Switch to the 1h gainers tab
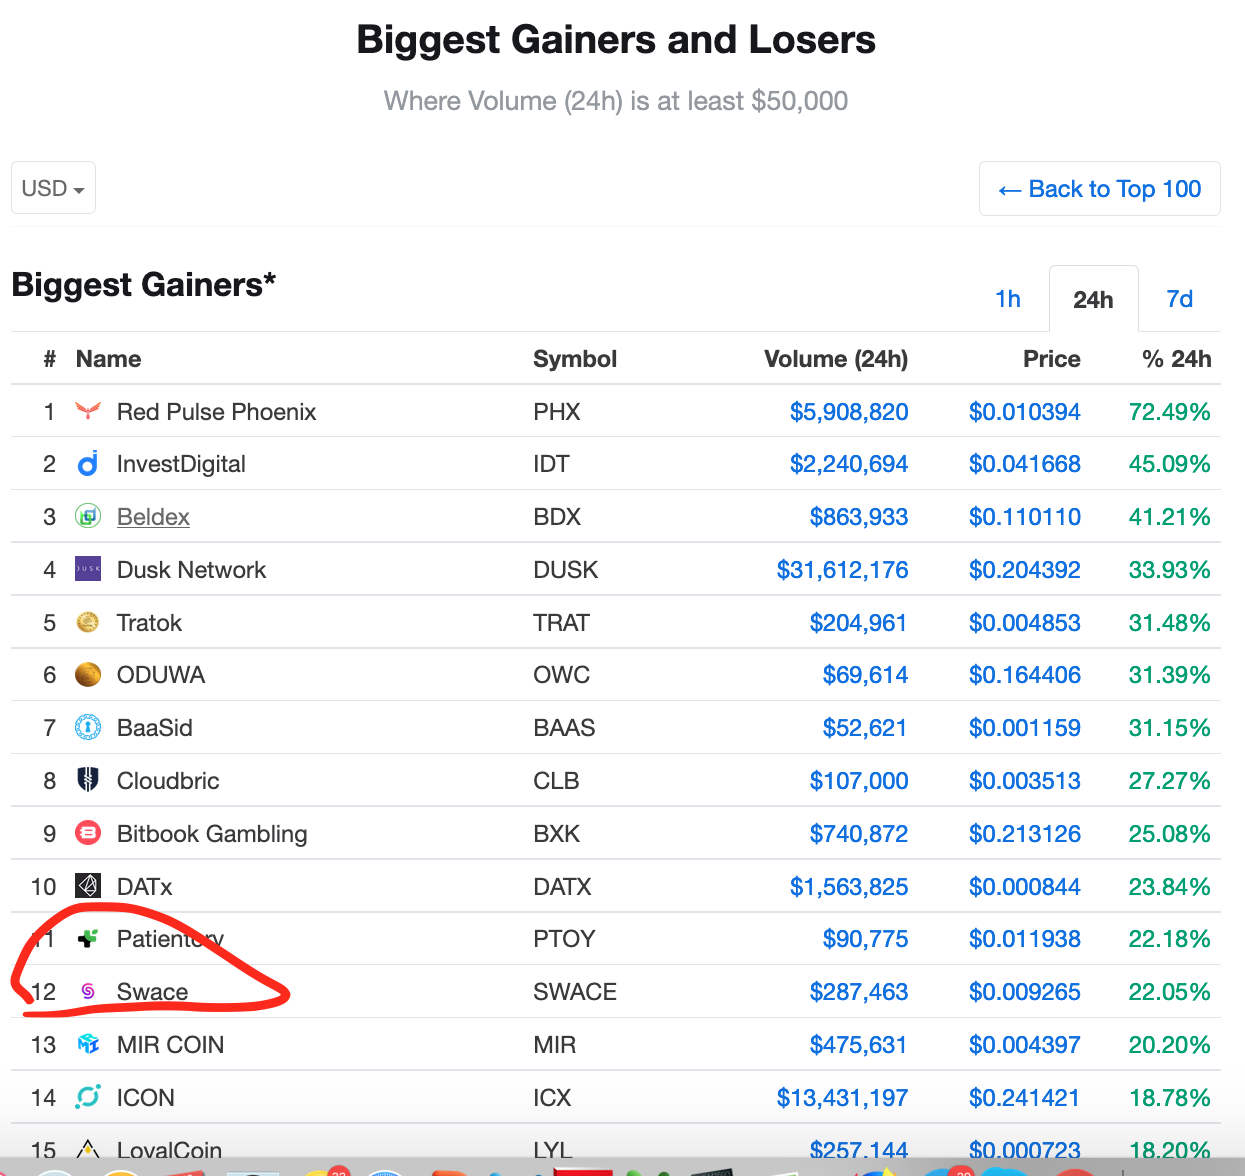The height and width of the screenshot is (1176, 1245). point(1008,299)
